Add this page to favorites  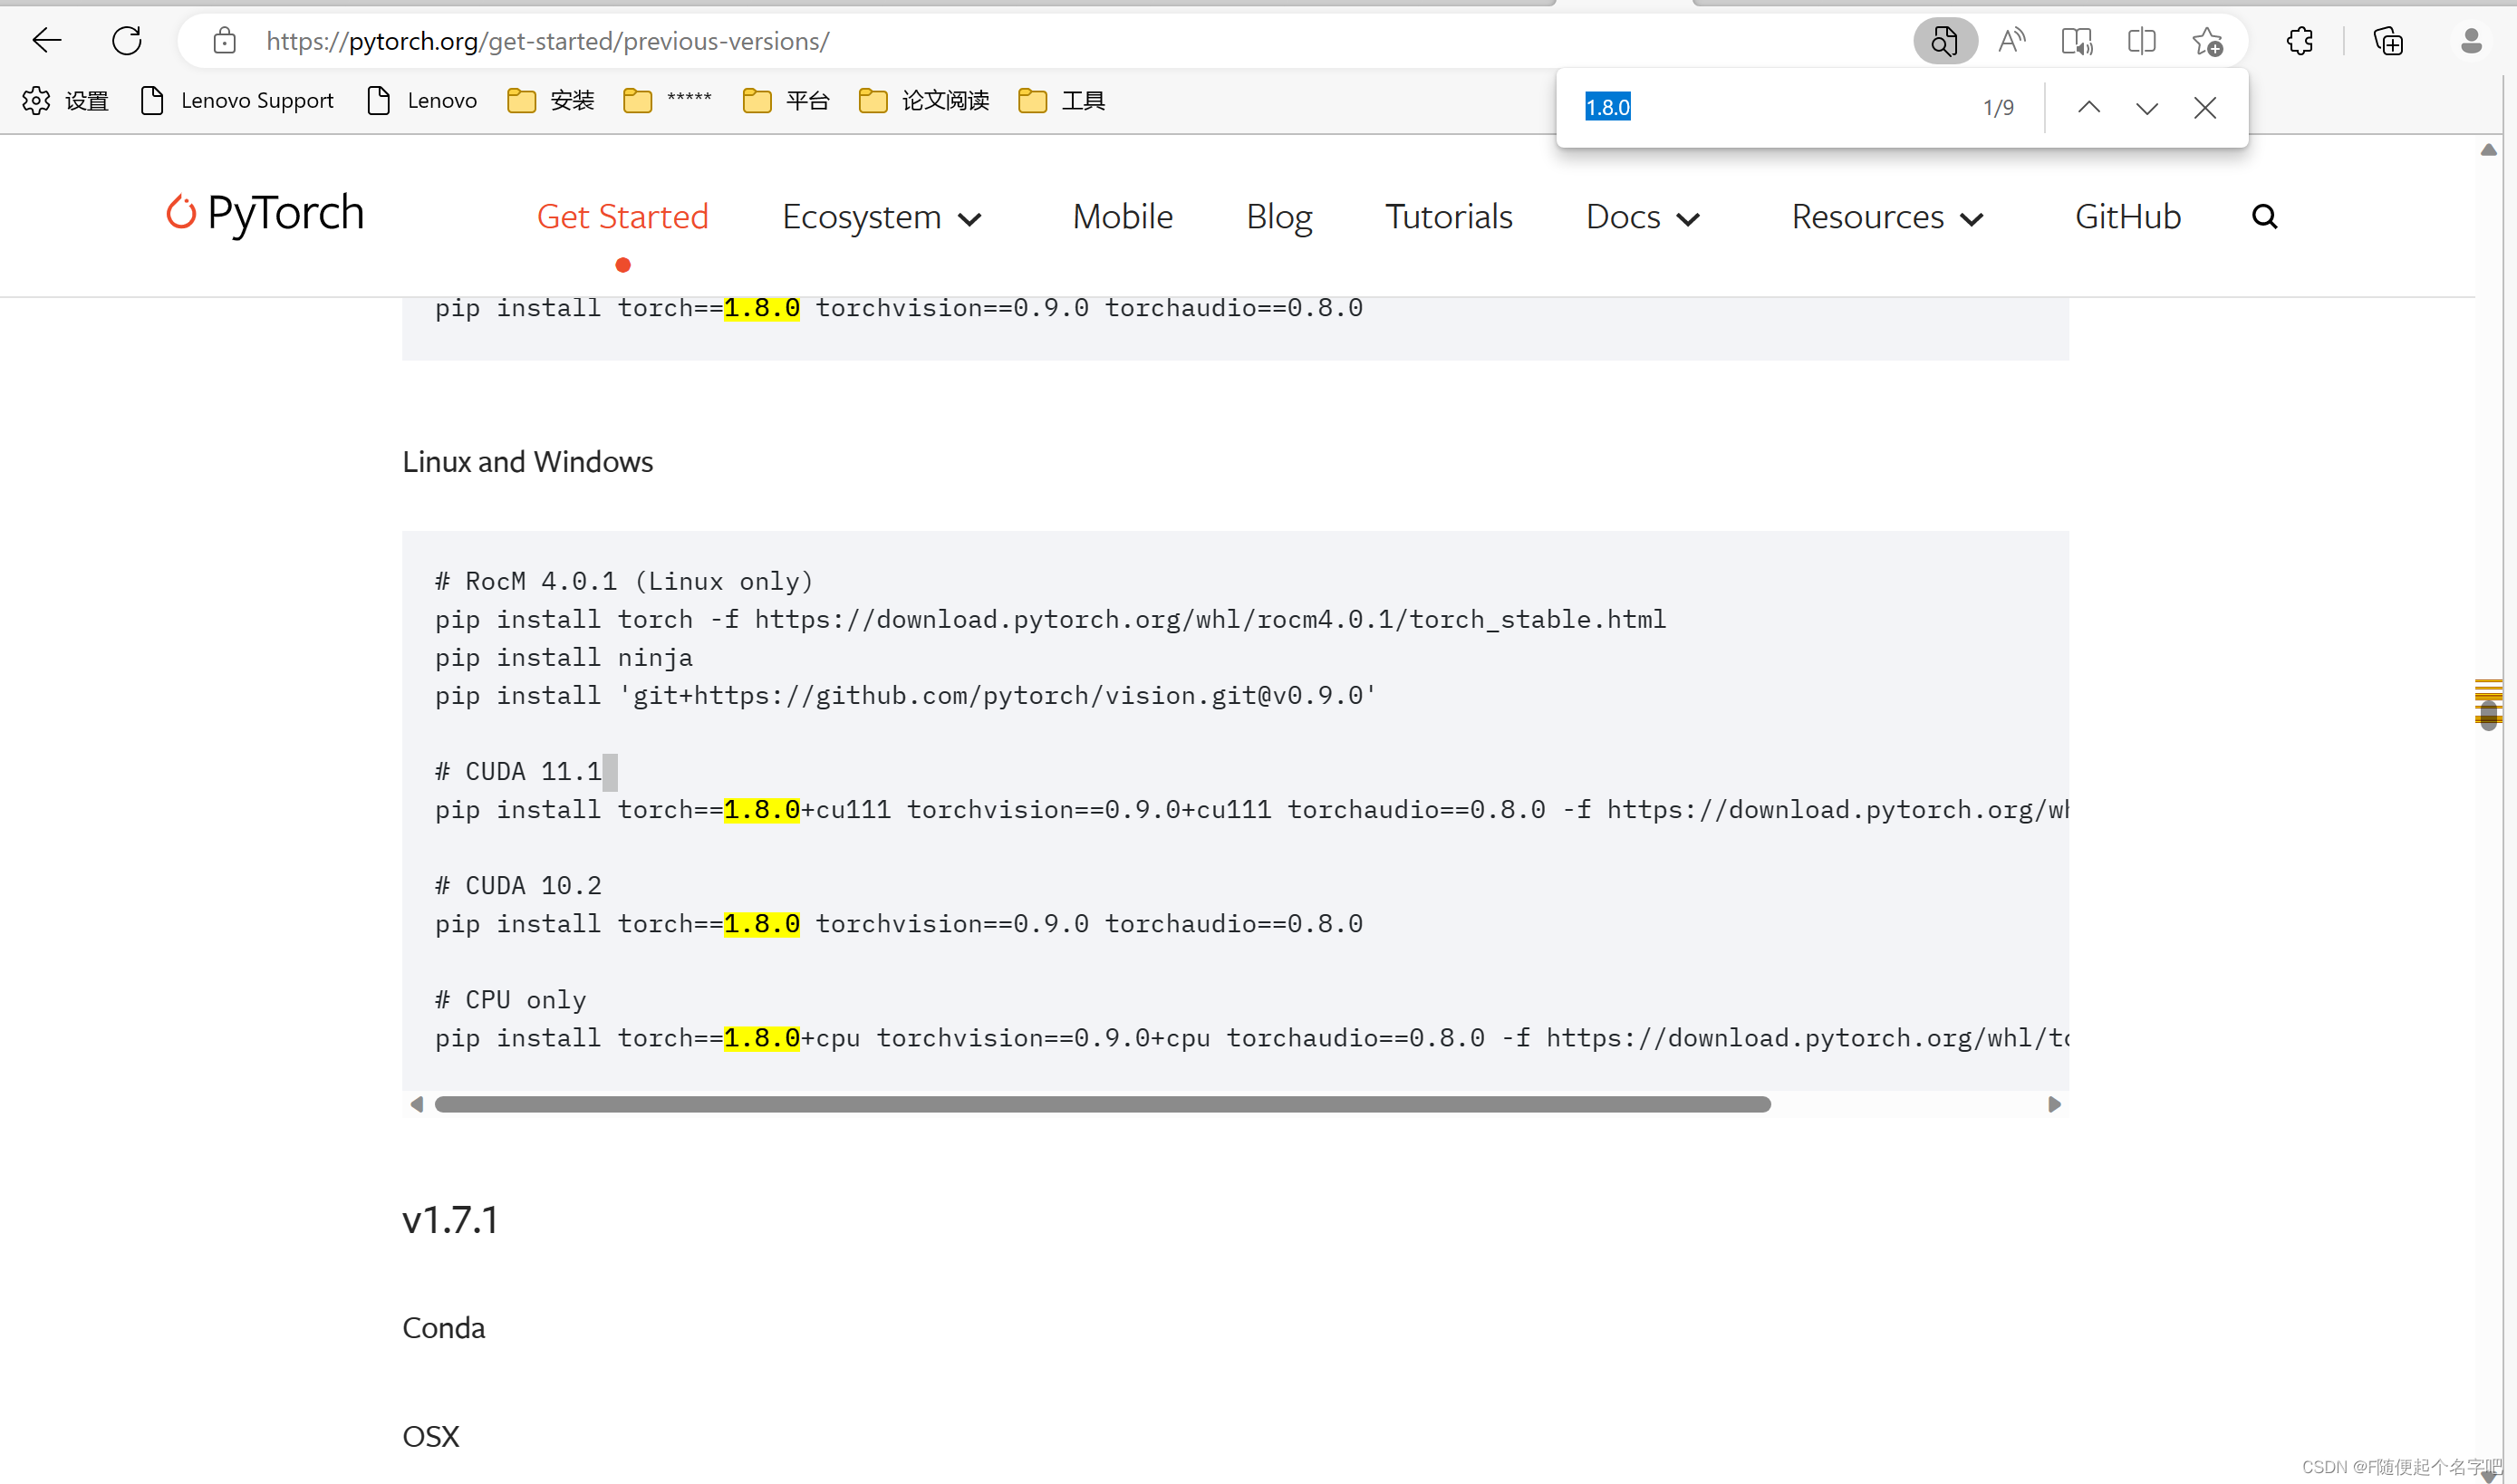coord(2207,40)
